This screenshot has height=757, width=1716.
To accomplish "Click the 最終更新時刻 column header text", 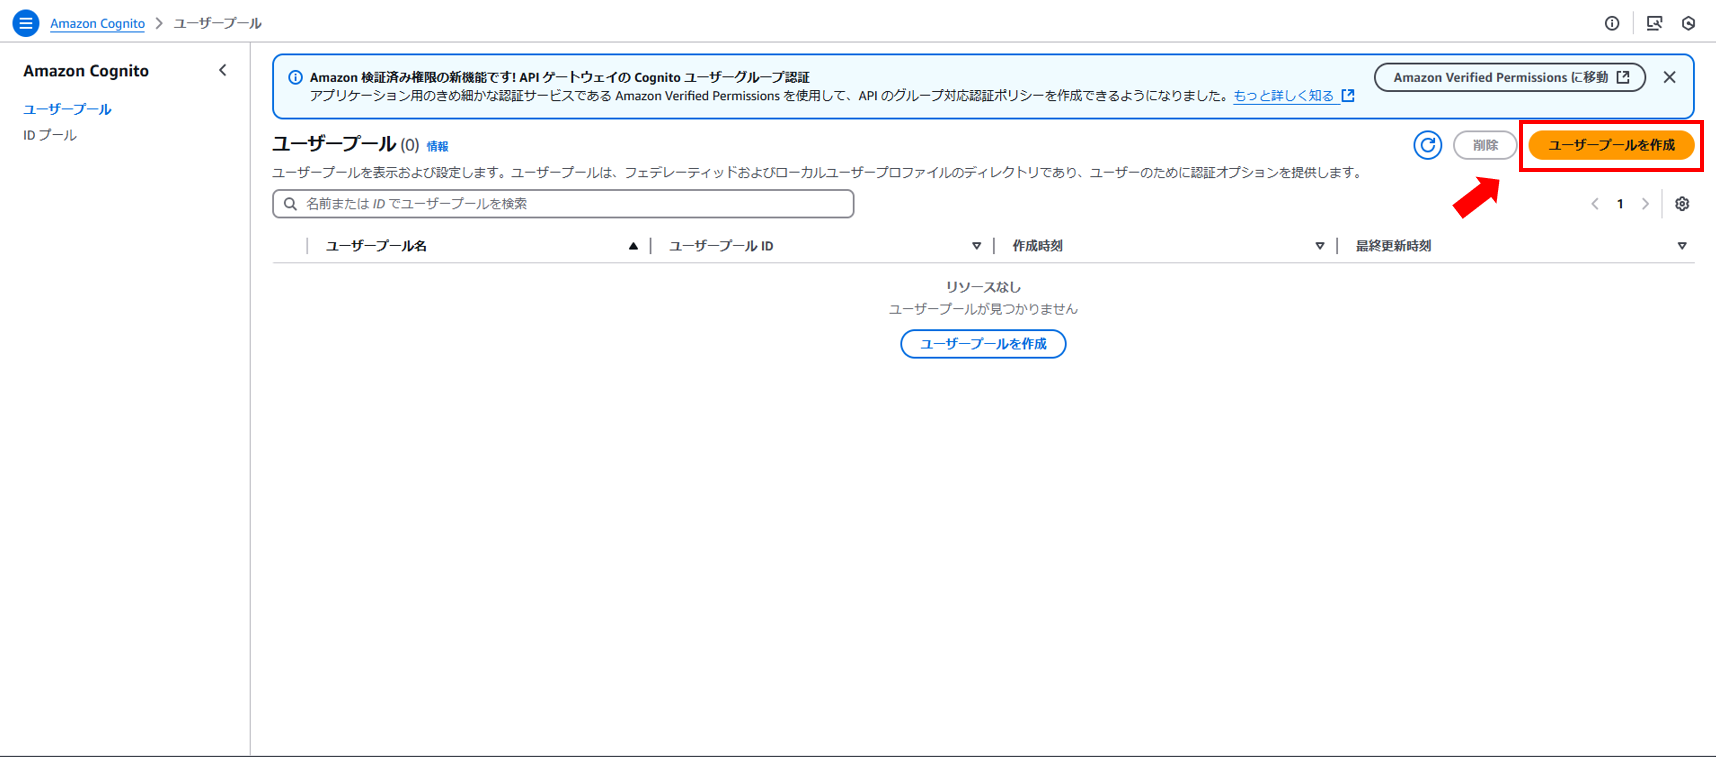I will [x=1393, y=246].
